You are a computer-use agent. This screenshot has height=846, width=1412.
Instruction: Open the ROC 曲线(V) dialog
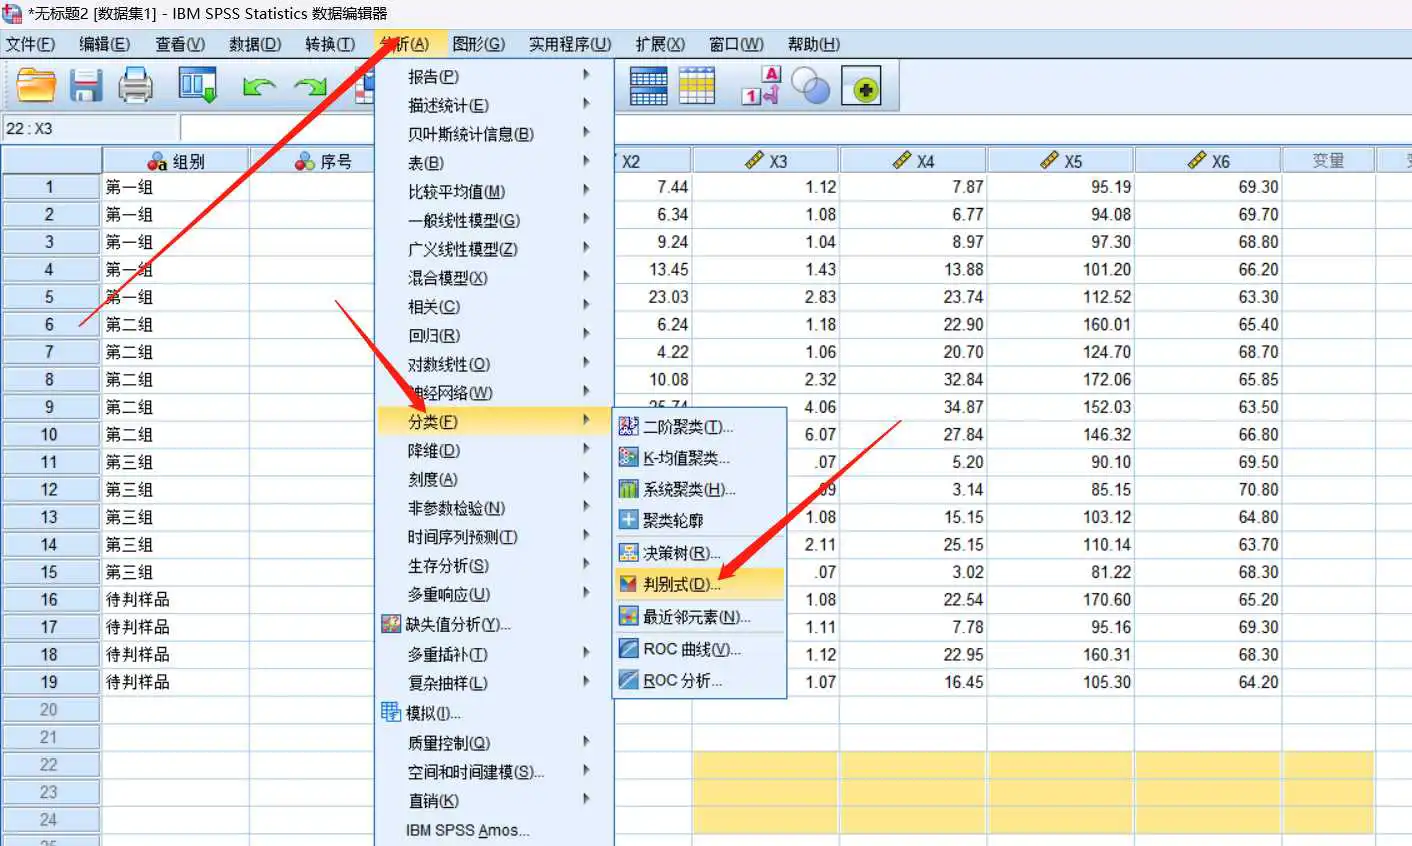[691, 649]
